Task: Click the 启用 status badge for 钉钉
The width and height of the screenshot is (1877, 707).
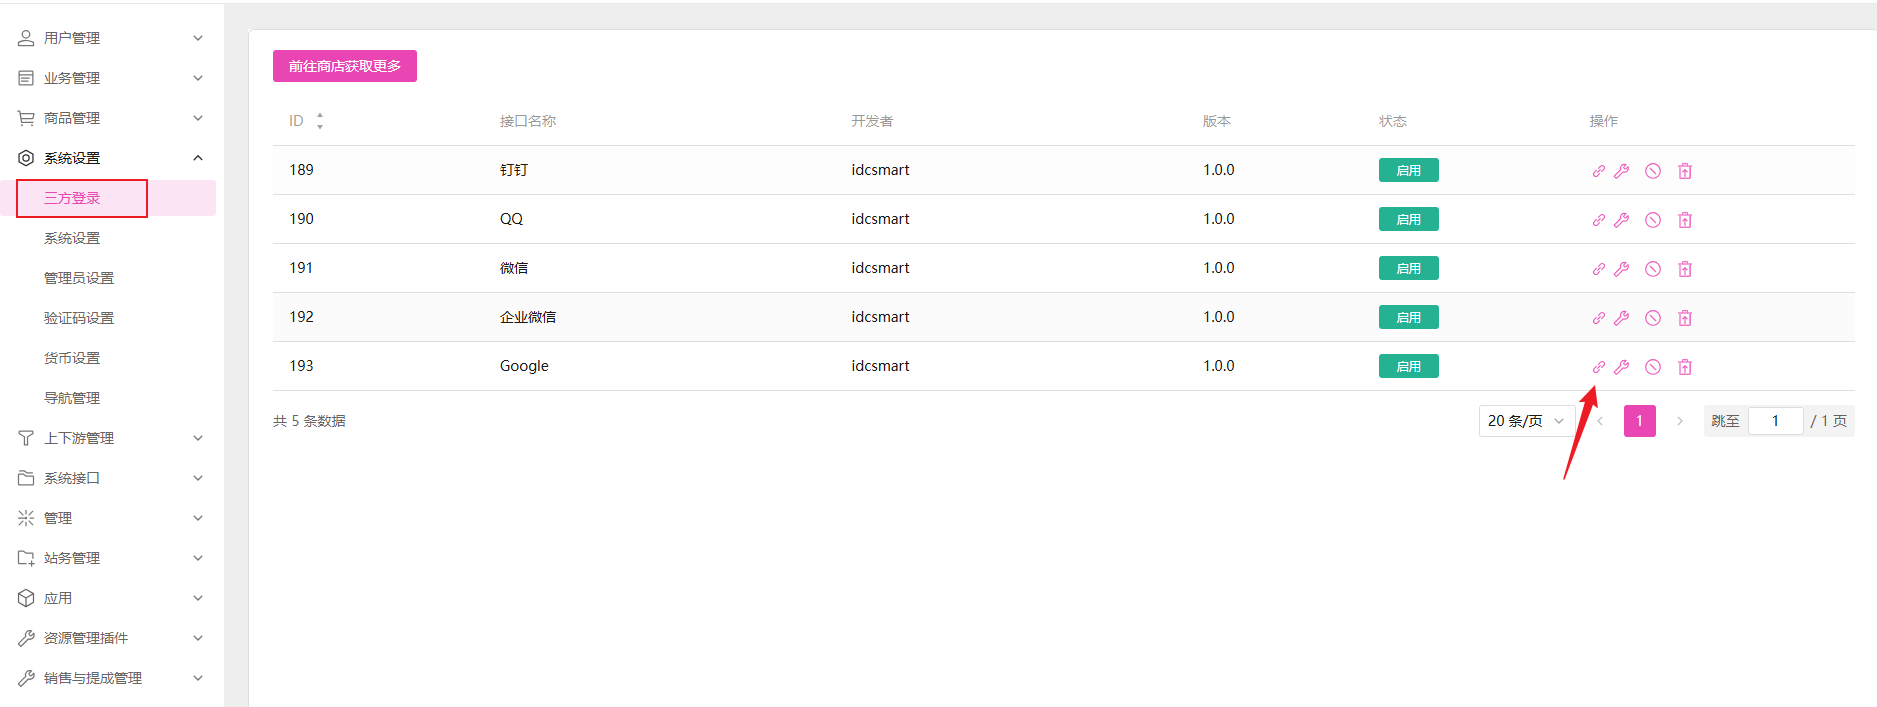Action: point(1408,170)
